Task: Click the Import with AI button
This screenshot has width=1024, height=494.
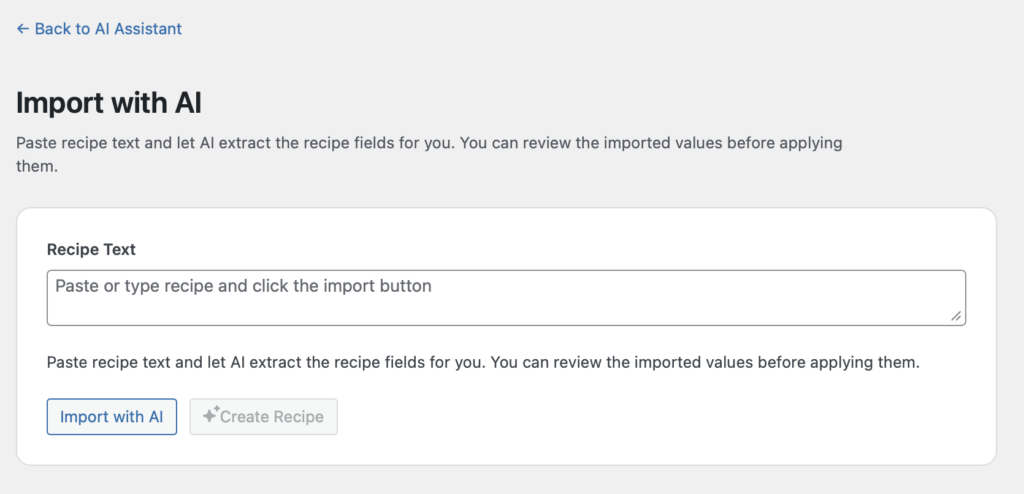Action: (x=112, y=417)
